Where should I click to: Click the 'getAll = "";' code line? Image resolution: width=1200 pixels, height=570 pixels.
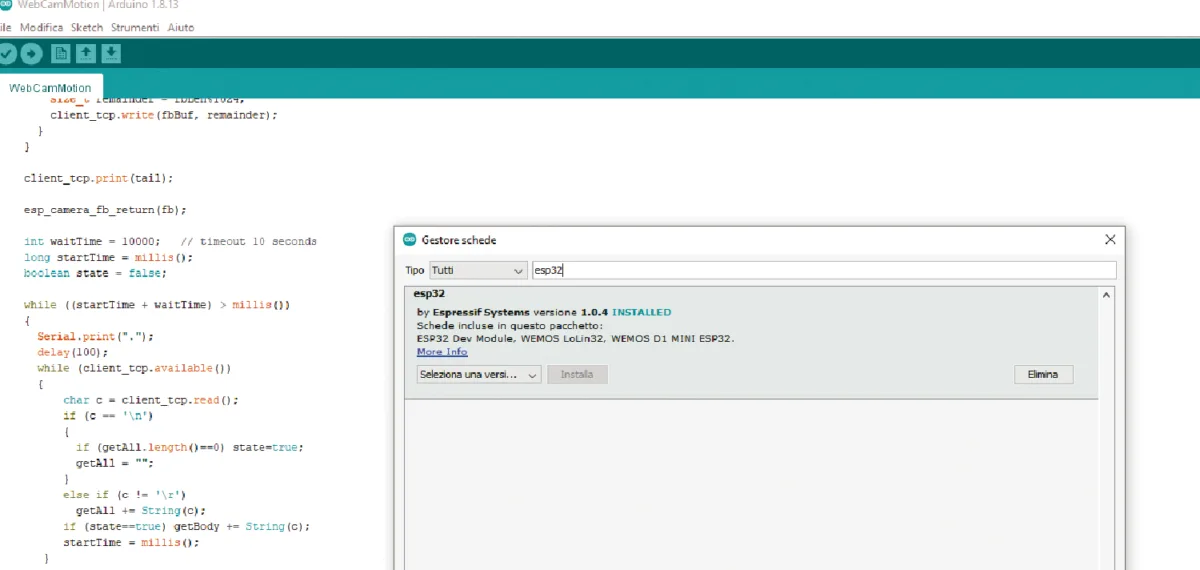tap(115, 463)
